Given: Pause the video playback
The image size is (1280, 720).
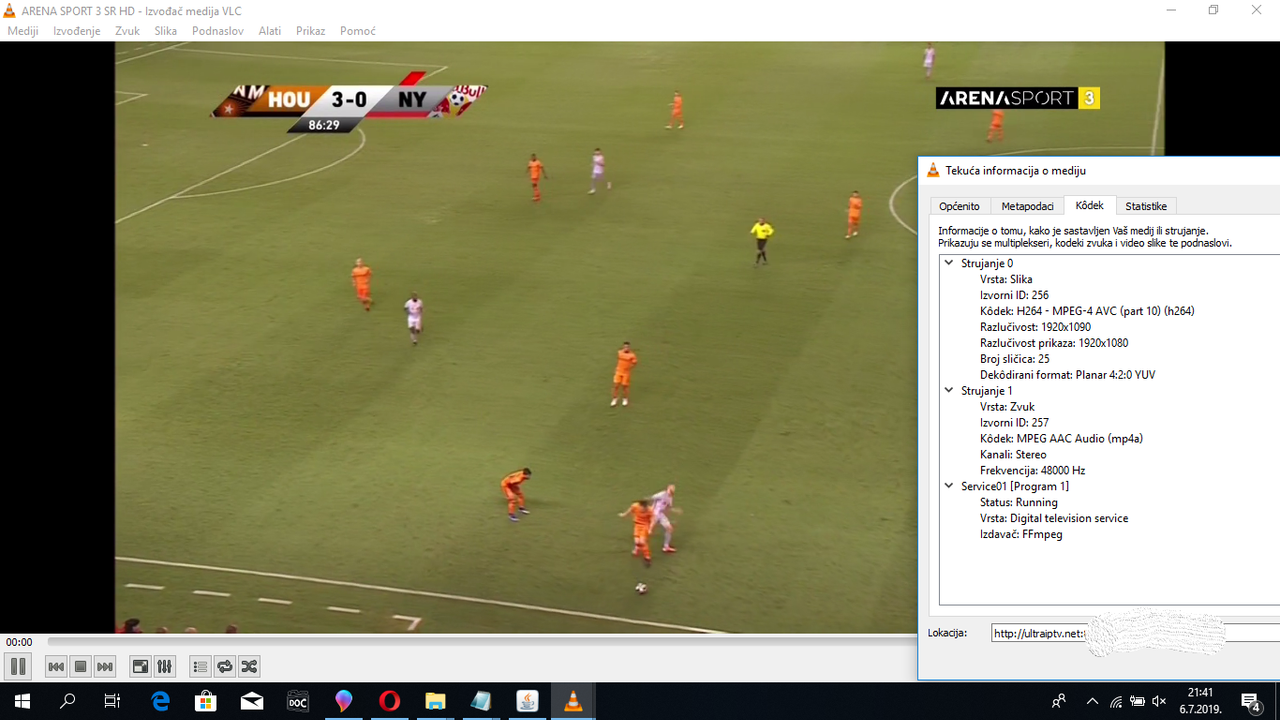Looking at the screenshot, I should point(18,667).
